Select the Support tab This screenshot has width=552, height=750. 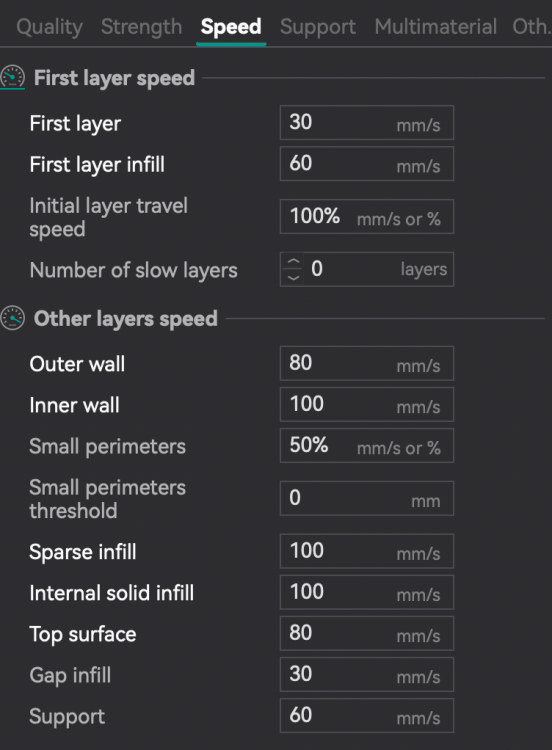318,27
